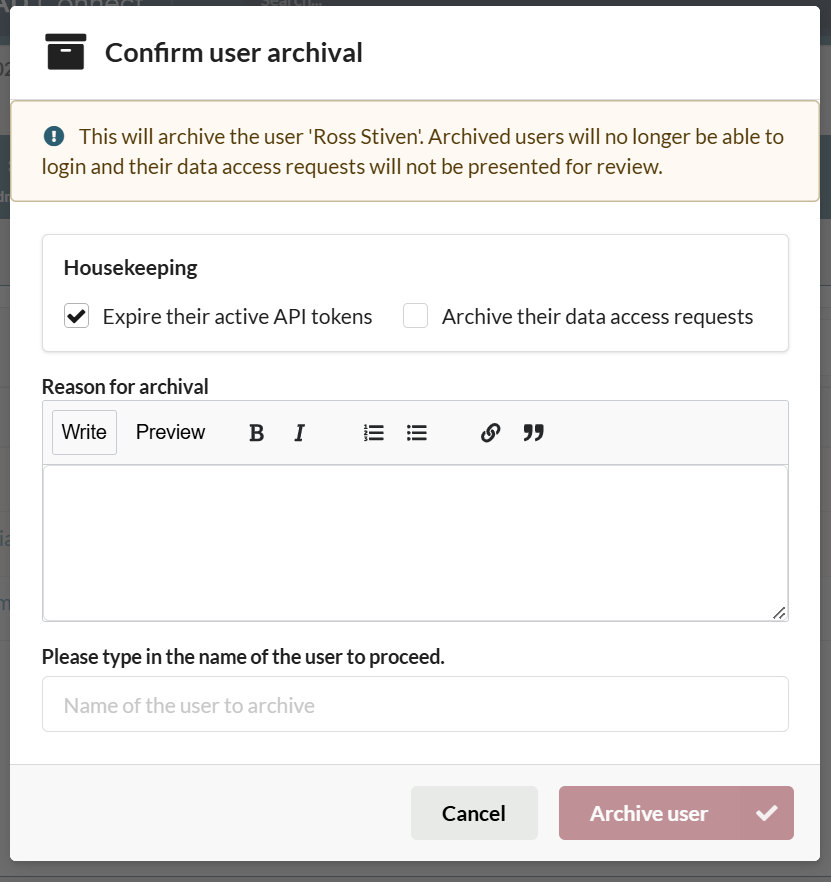Click the text area resize handle
Image resolution: width=831 pixels, height=882 pixels.
pos(780,613)
